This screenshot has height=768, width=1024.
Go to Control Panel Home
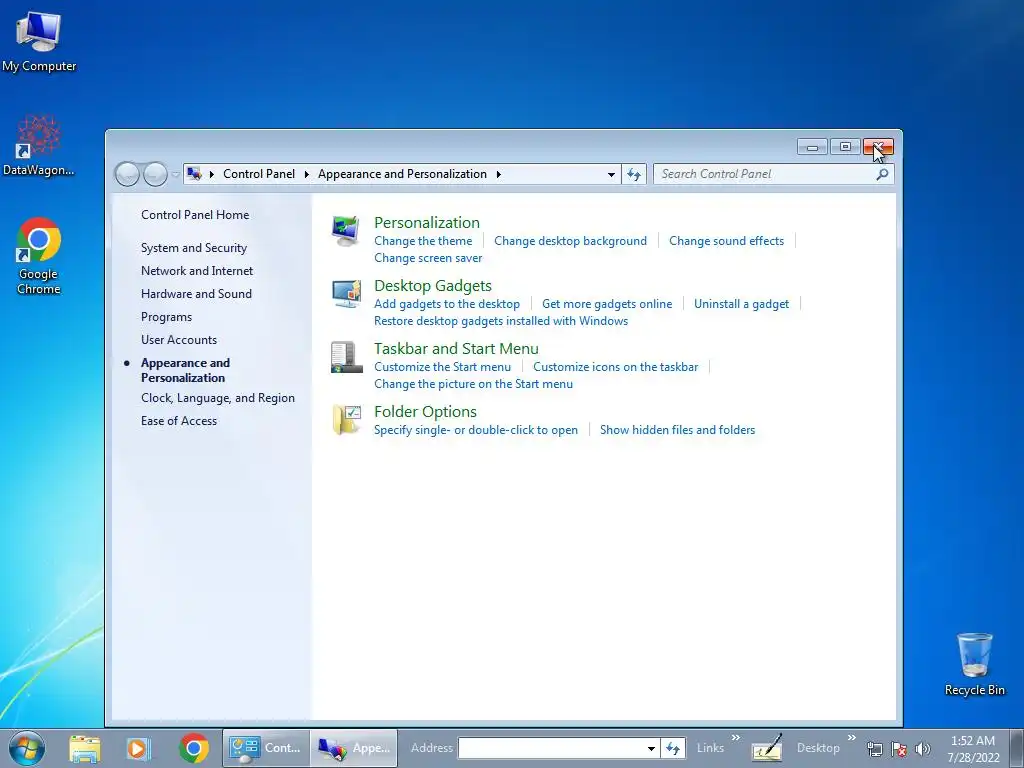(195, 215)
